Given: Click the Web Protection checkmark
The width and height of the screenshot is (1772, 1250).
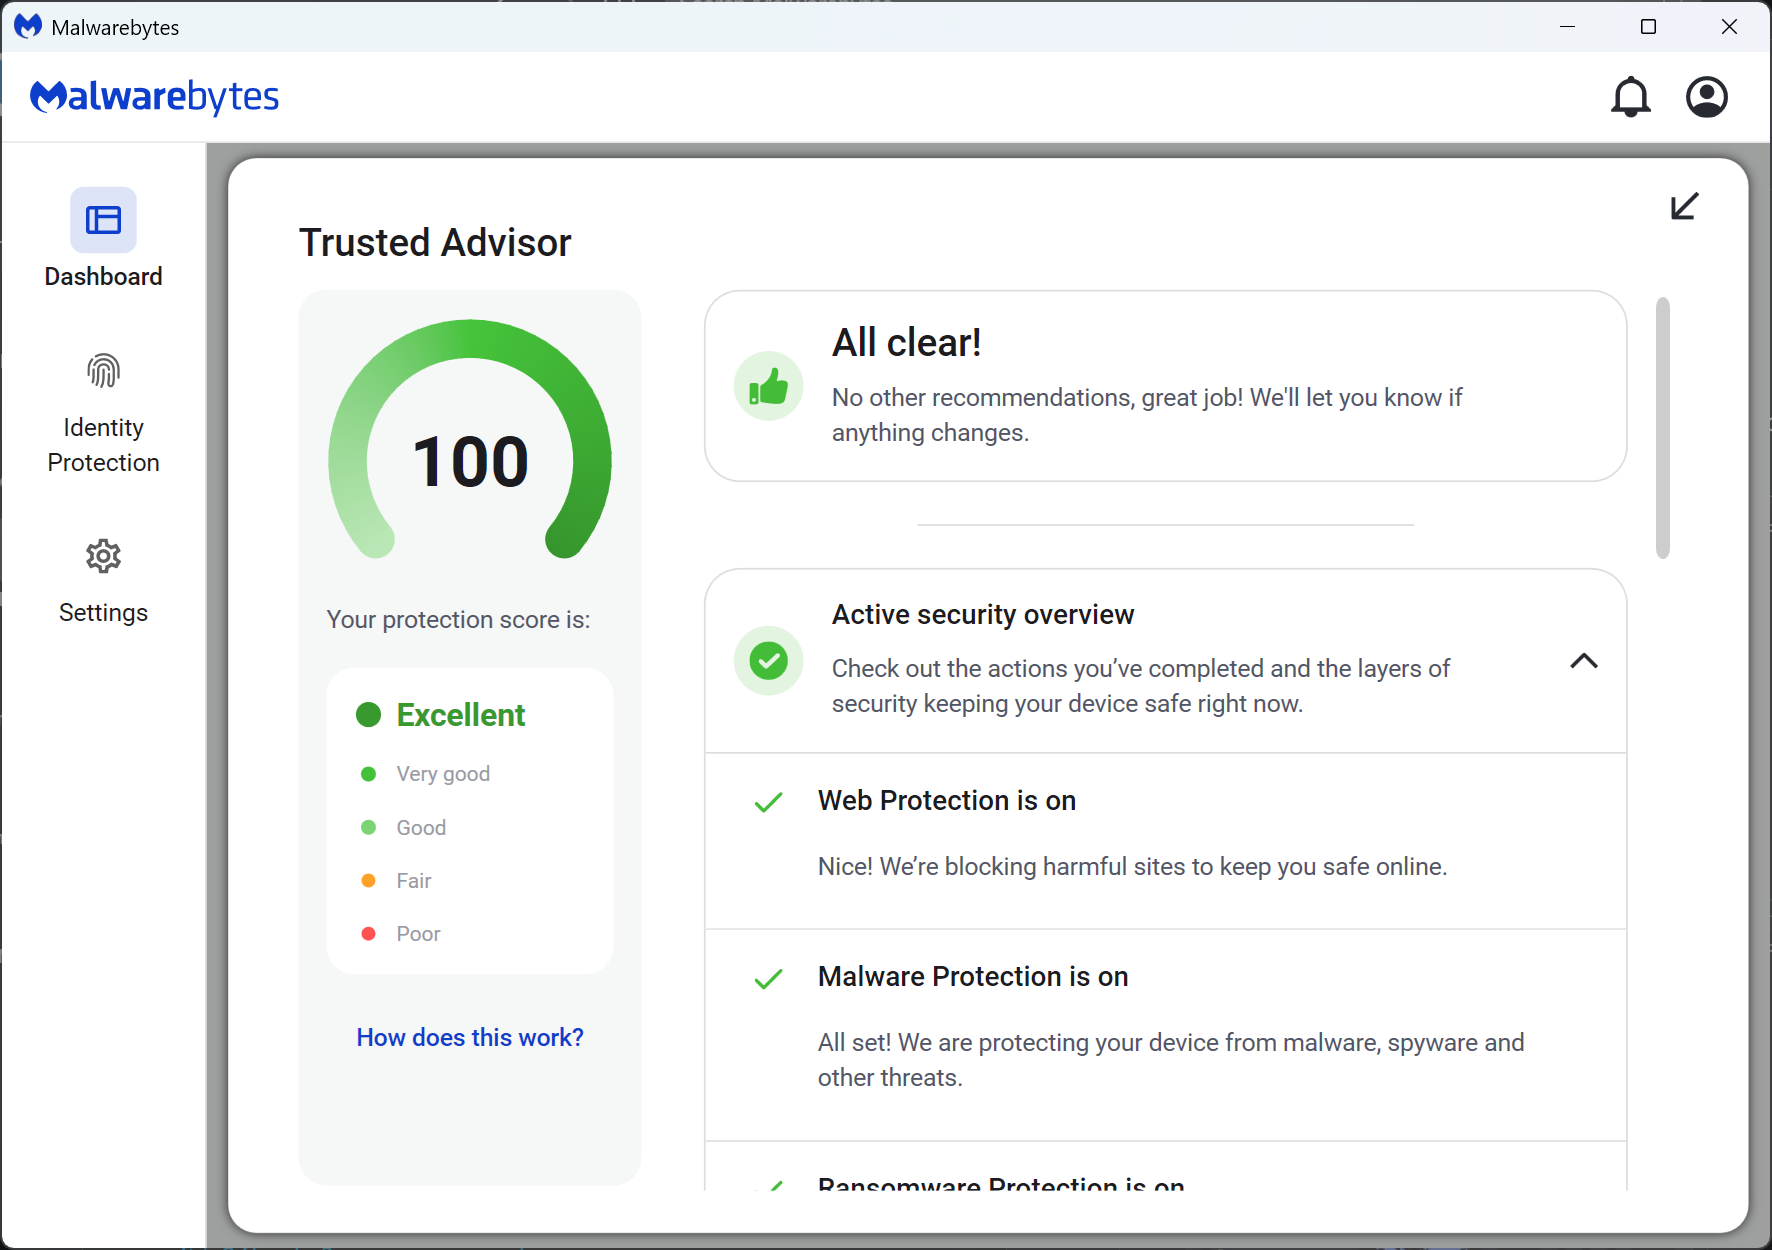Looking at the screenshot, I should (x=768, y=802).
